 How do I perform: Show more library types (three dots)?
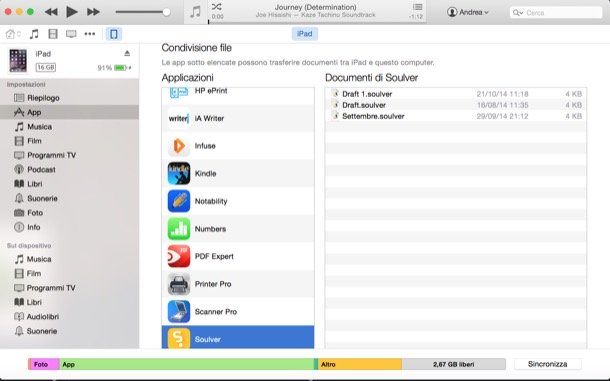click(90, 34)
